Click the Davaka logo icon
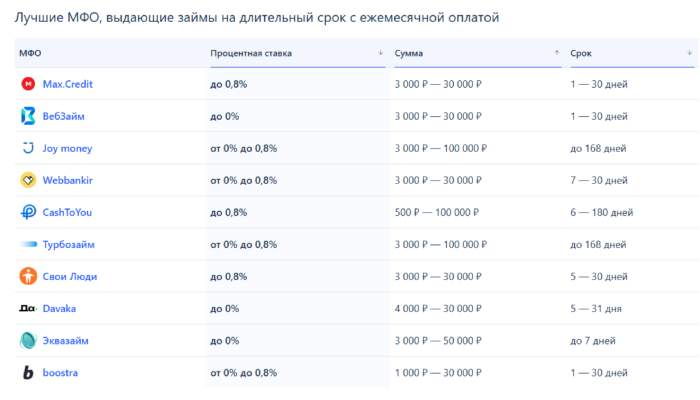The width and height of the screenshot is (700, 400). pos(28,308)
